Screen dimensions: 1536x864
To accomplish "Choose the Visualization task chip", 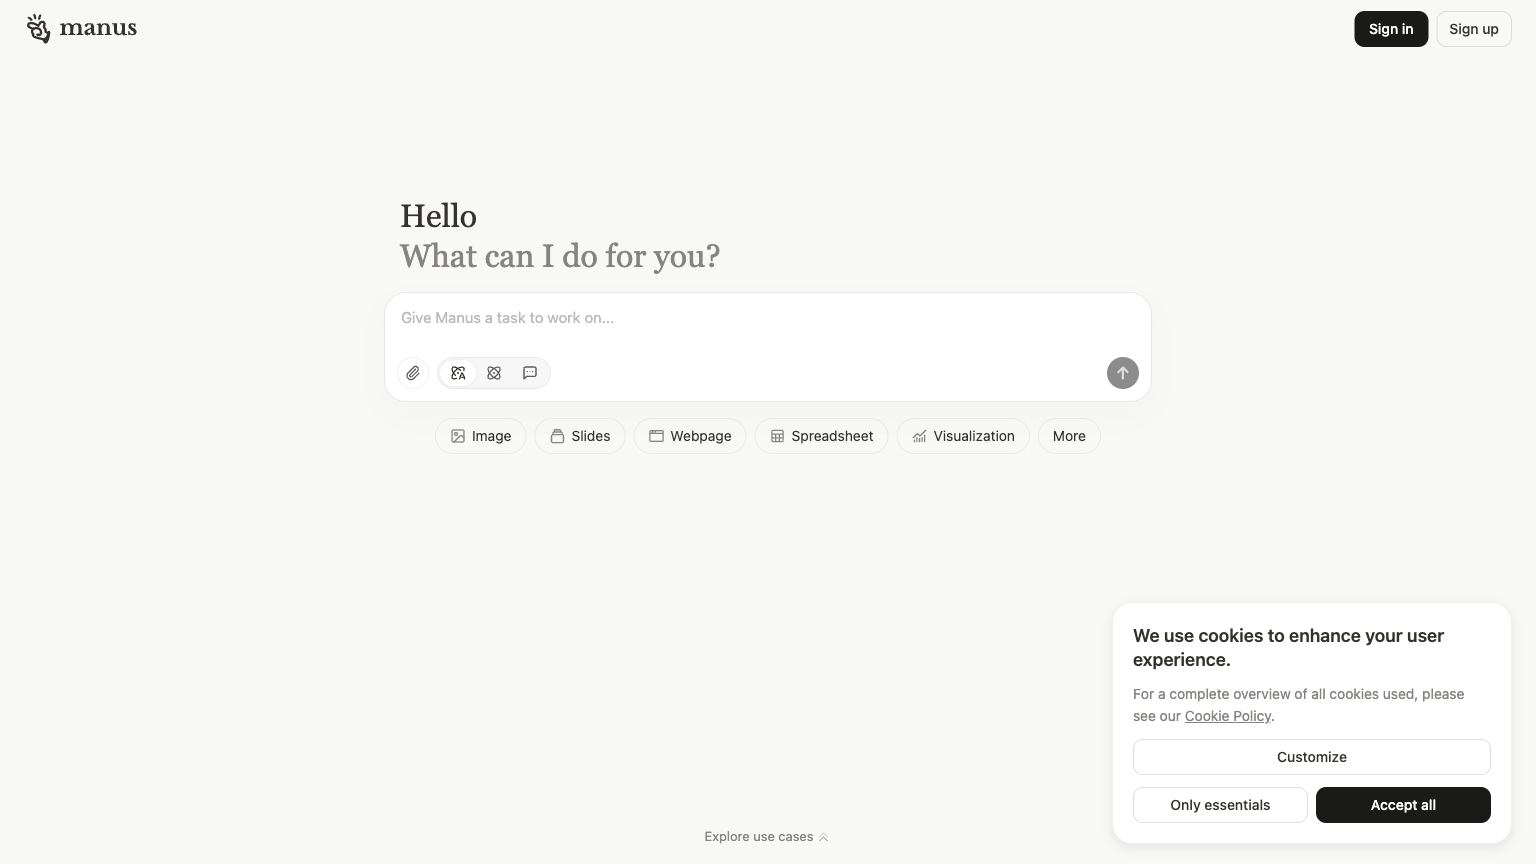I will (x=963, y=436).
